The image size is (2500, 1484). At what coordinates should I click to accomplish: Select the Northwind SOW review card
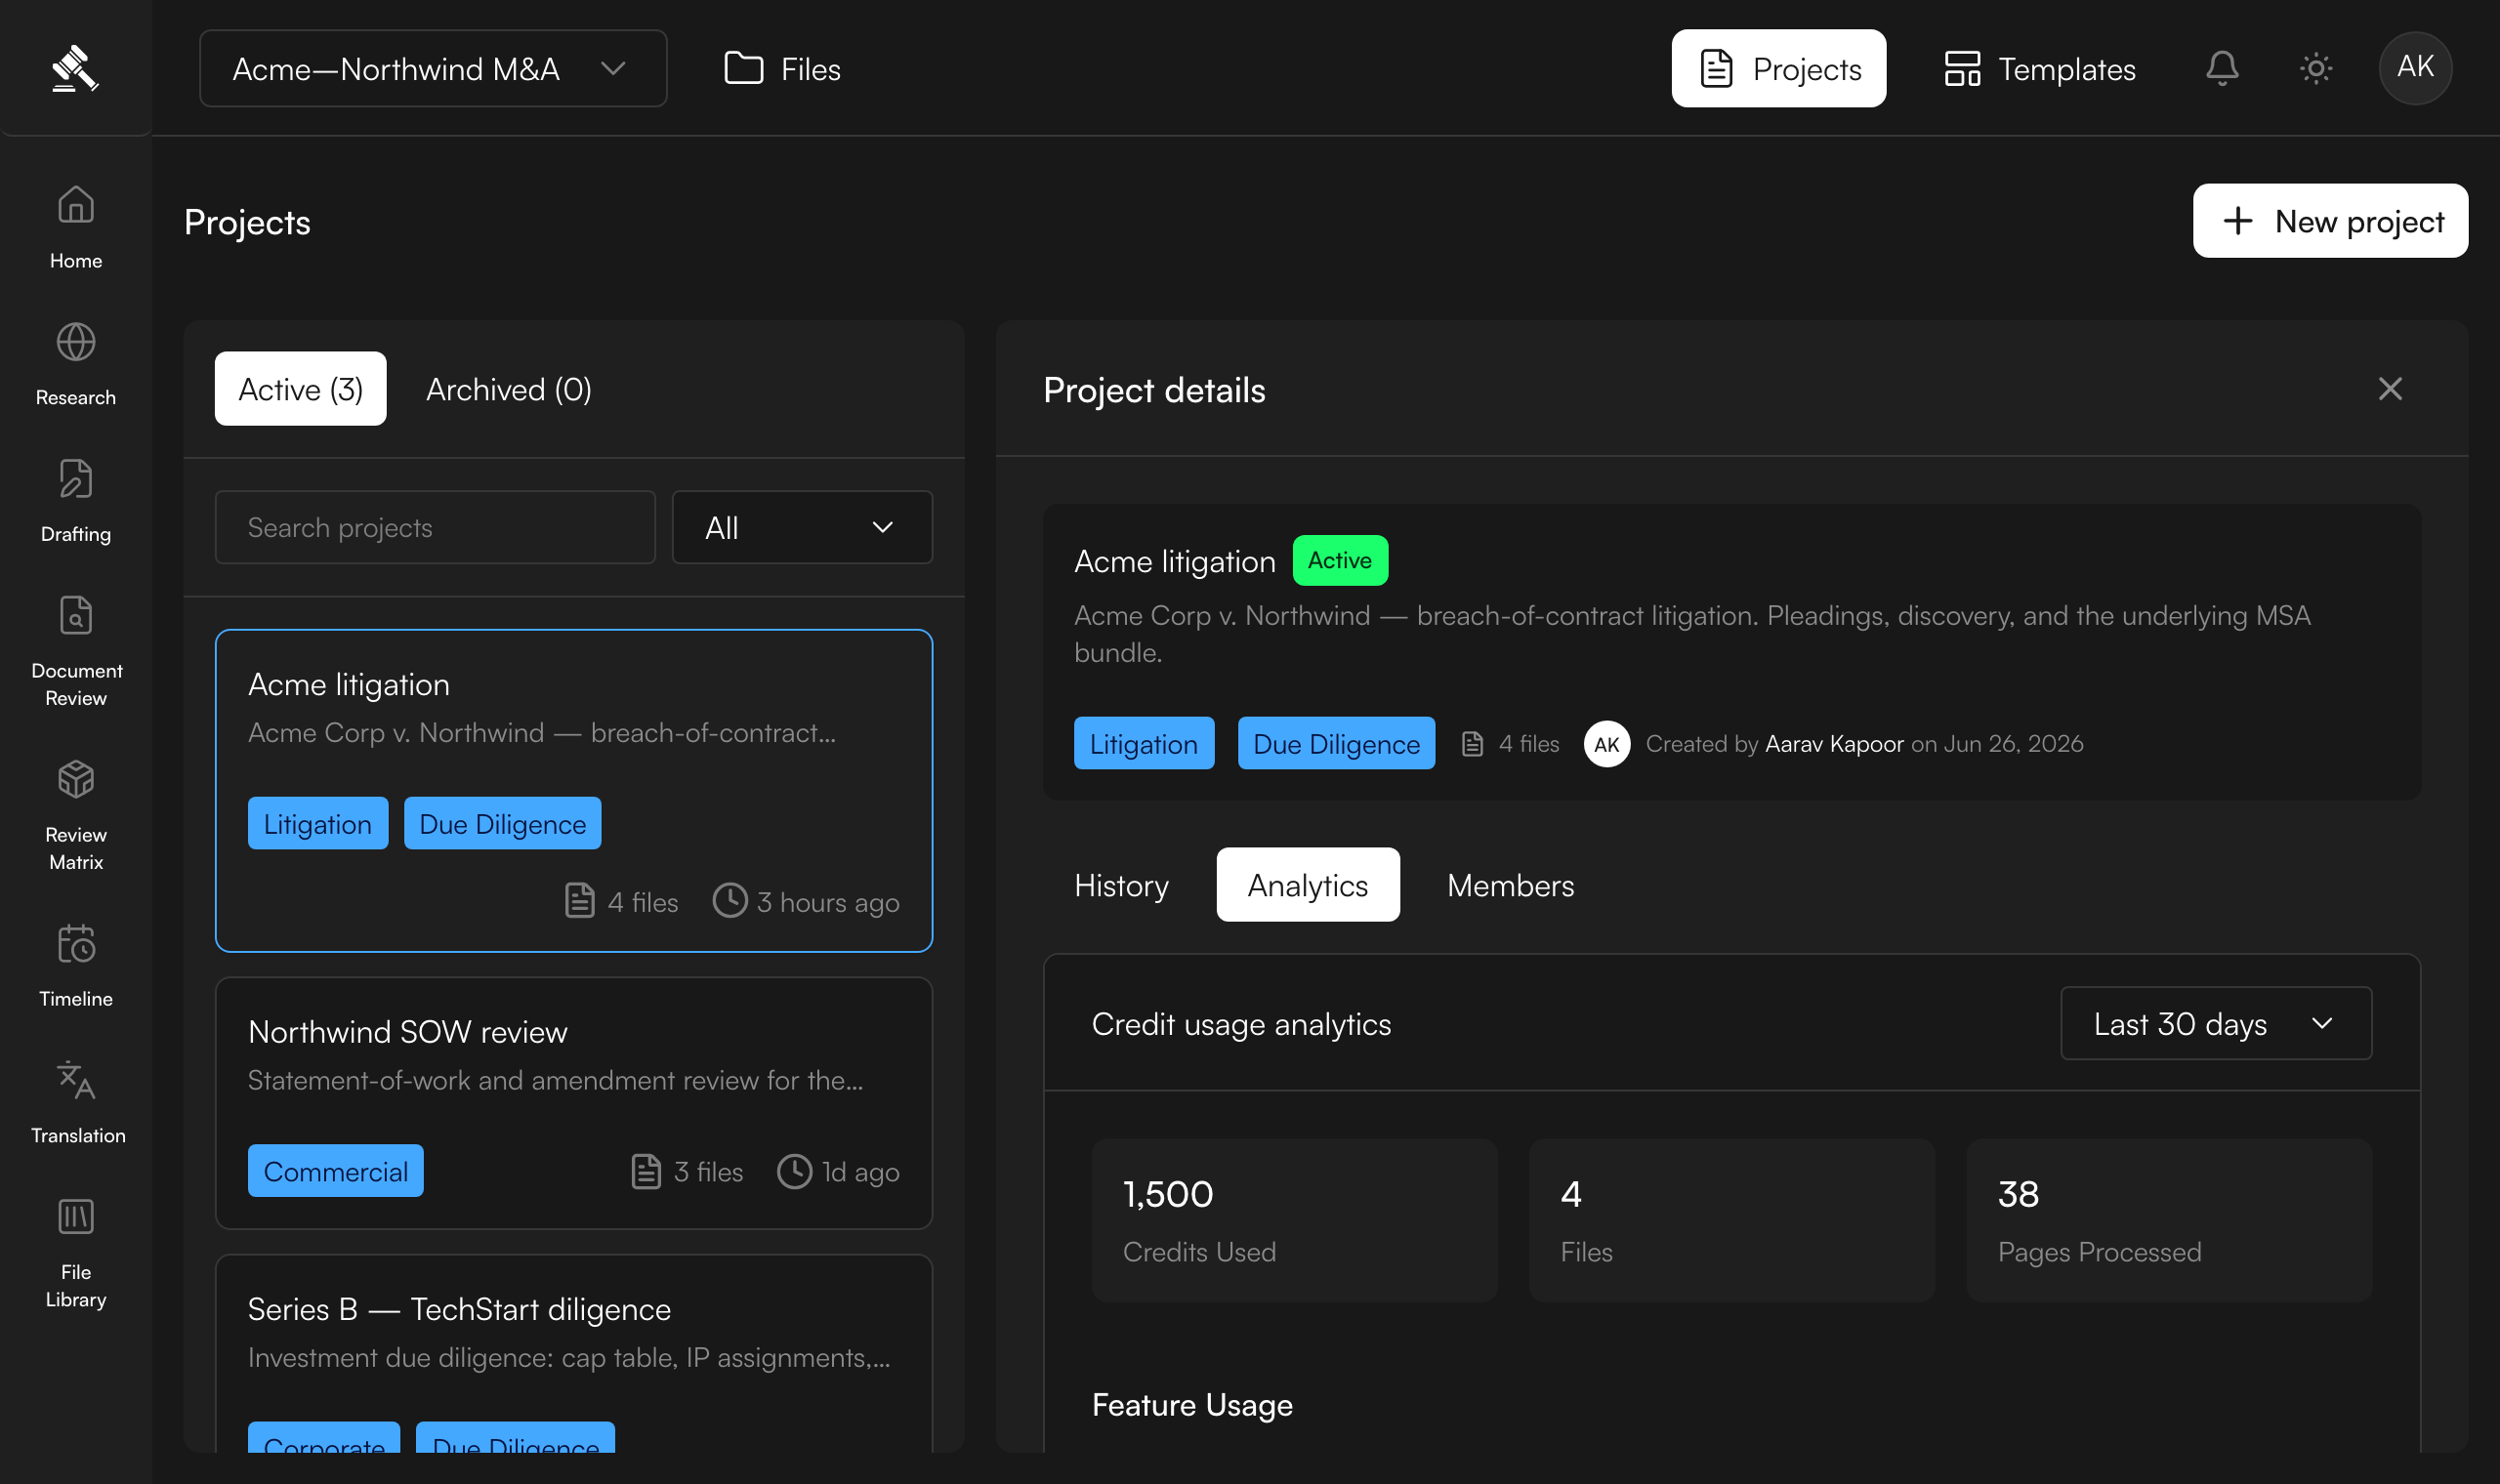click(x=574, y=1103)
